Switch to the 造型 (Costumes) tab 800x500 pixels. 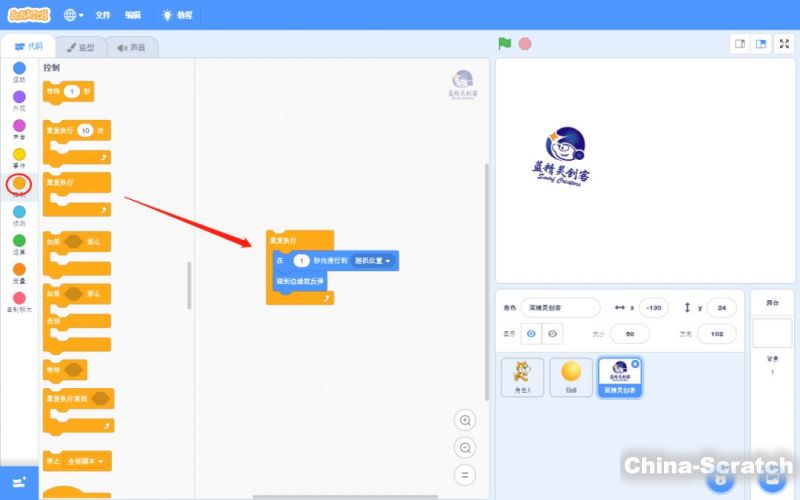point(81,47)
